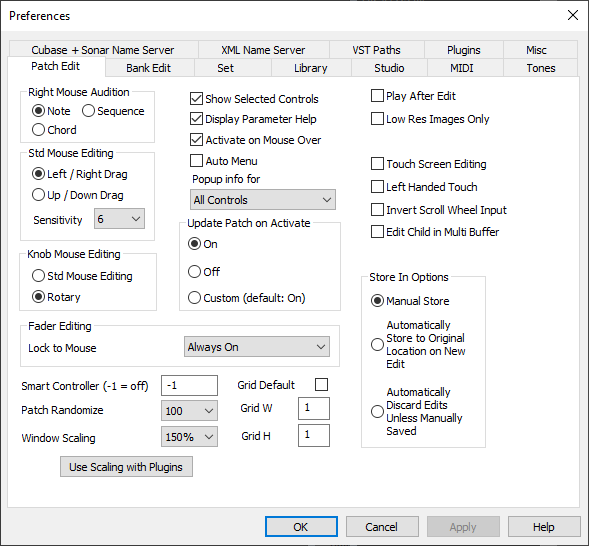Open Help for preferences
Viewport: 589px width, 546px height.
point(544,527)
